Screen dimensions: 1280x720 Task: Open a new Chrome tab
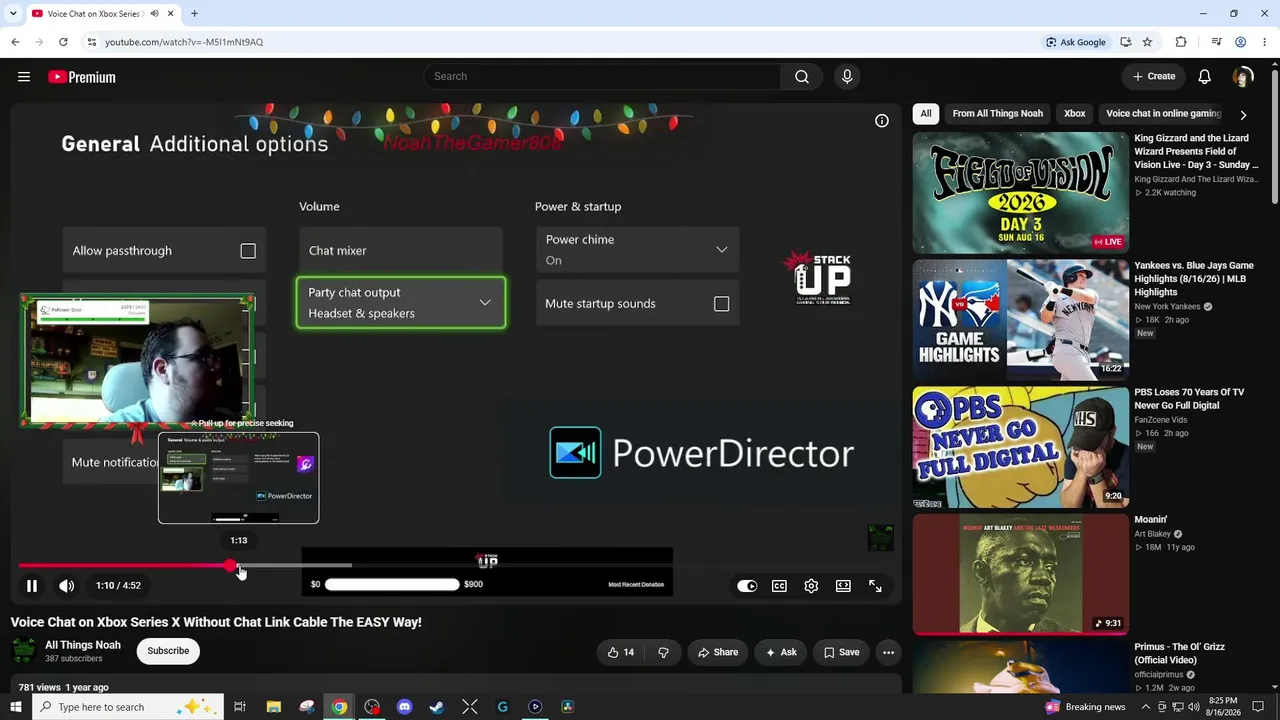[x=194, y=14]
